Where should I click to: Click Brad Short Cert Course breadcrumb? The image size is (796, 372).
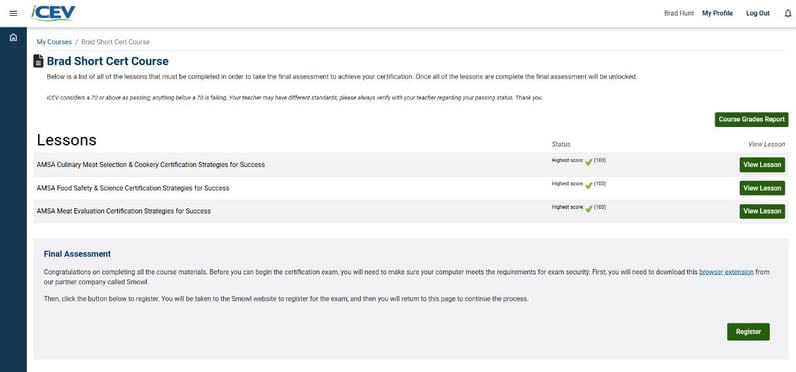coord(115,42)
